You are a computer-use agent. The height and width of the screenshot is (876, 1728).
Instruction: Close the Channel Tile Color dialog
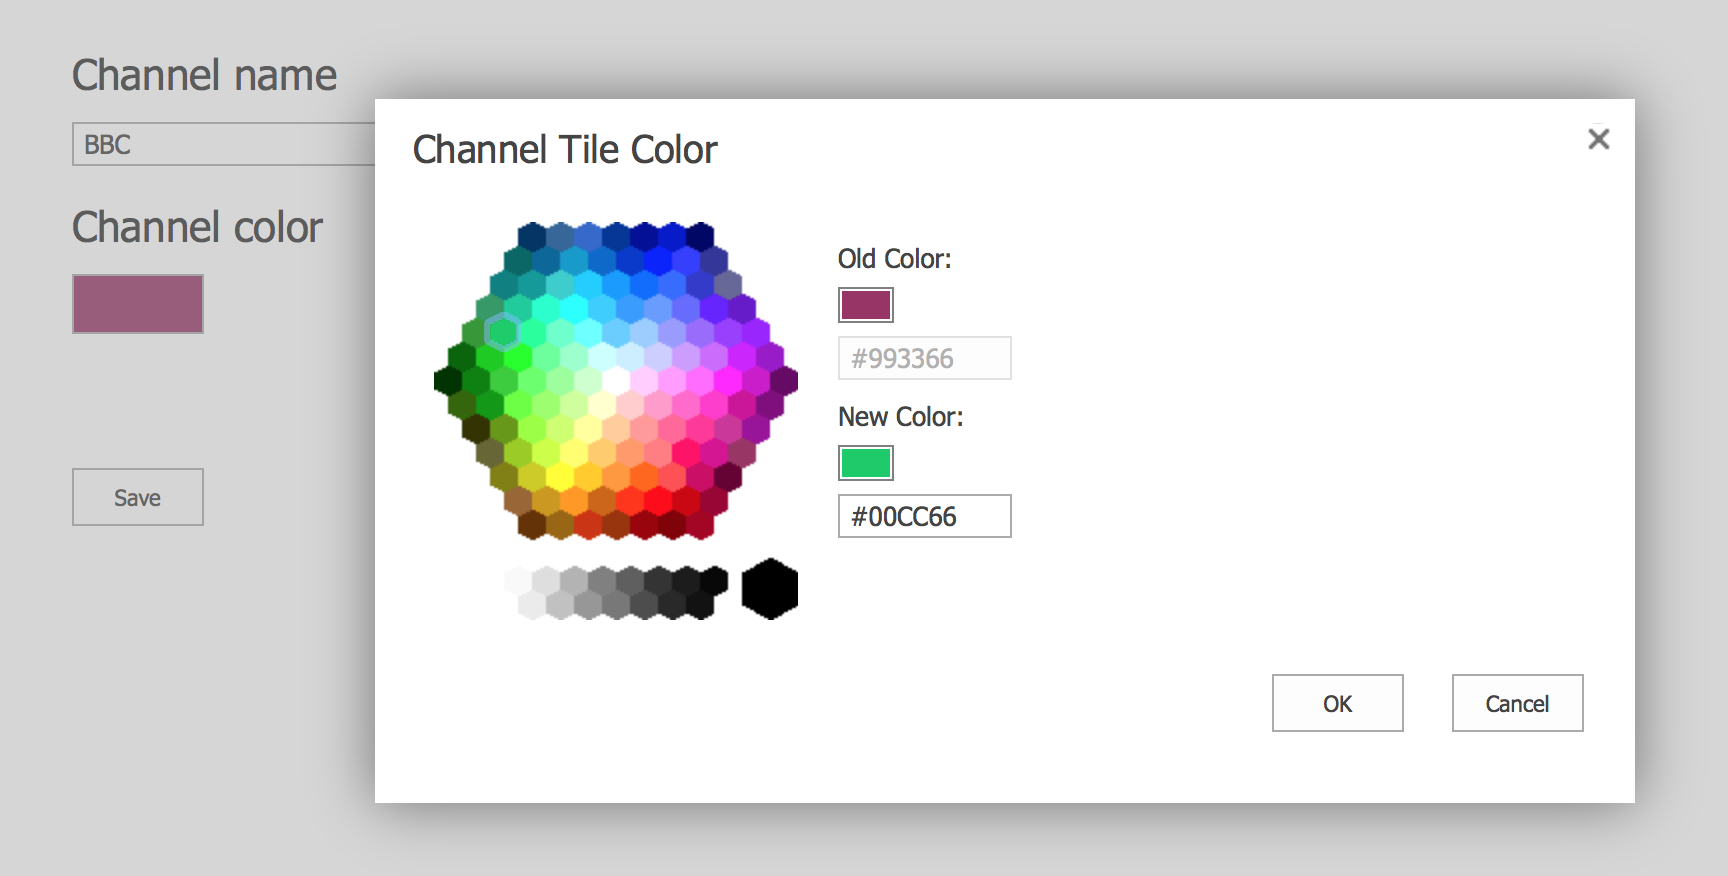pyautogui.click(x=1598, y=139)
